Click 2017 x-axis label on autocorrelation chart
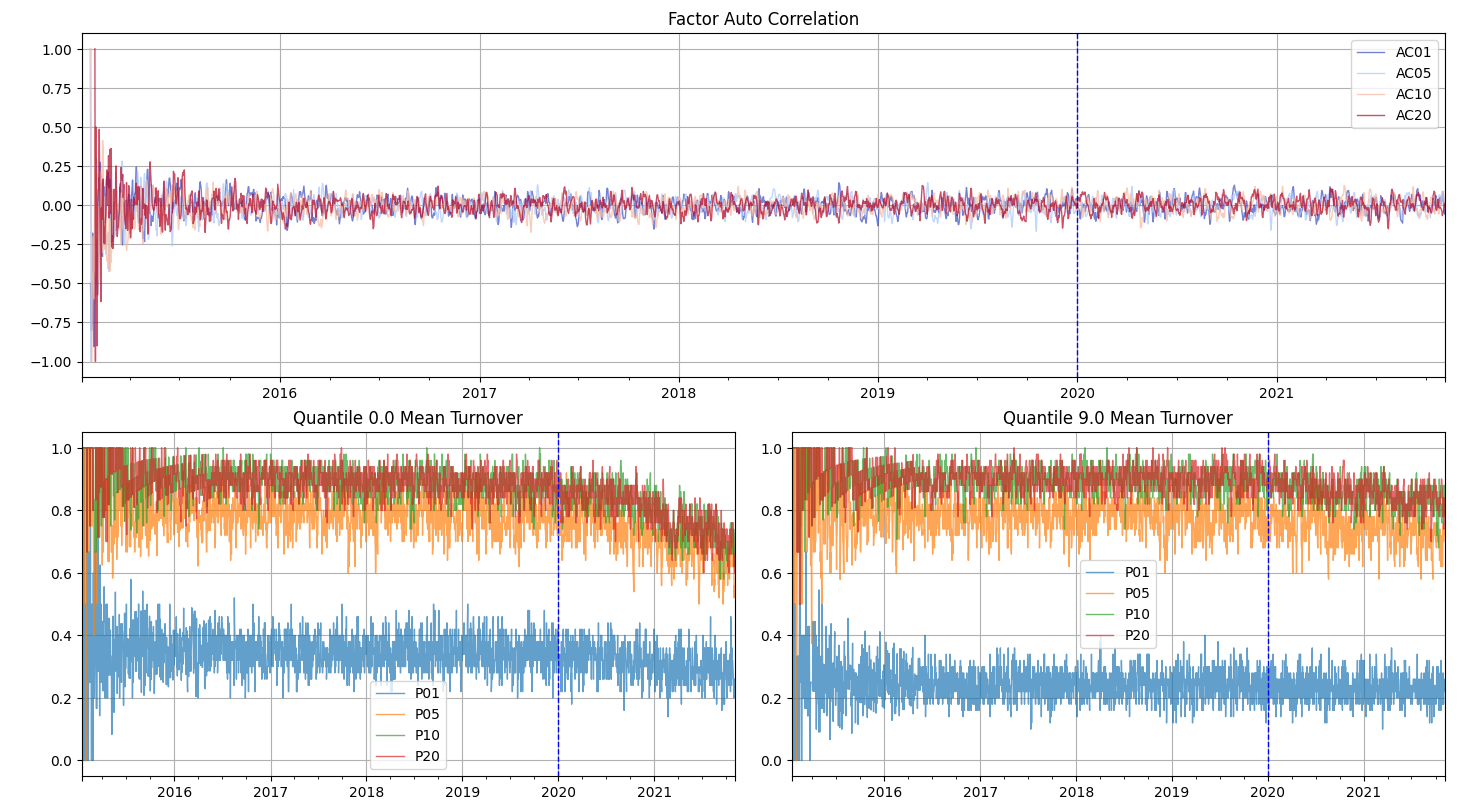 (x=480, y=393)
